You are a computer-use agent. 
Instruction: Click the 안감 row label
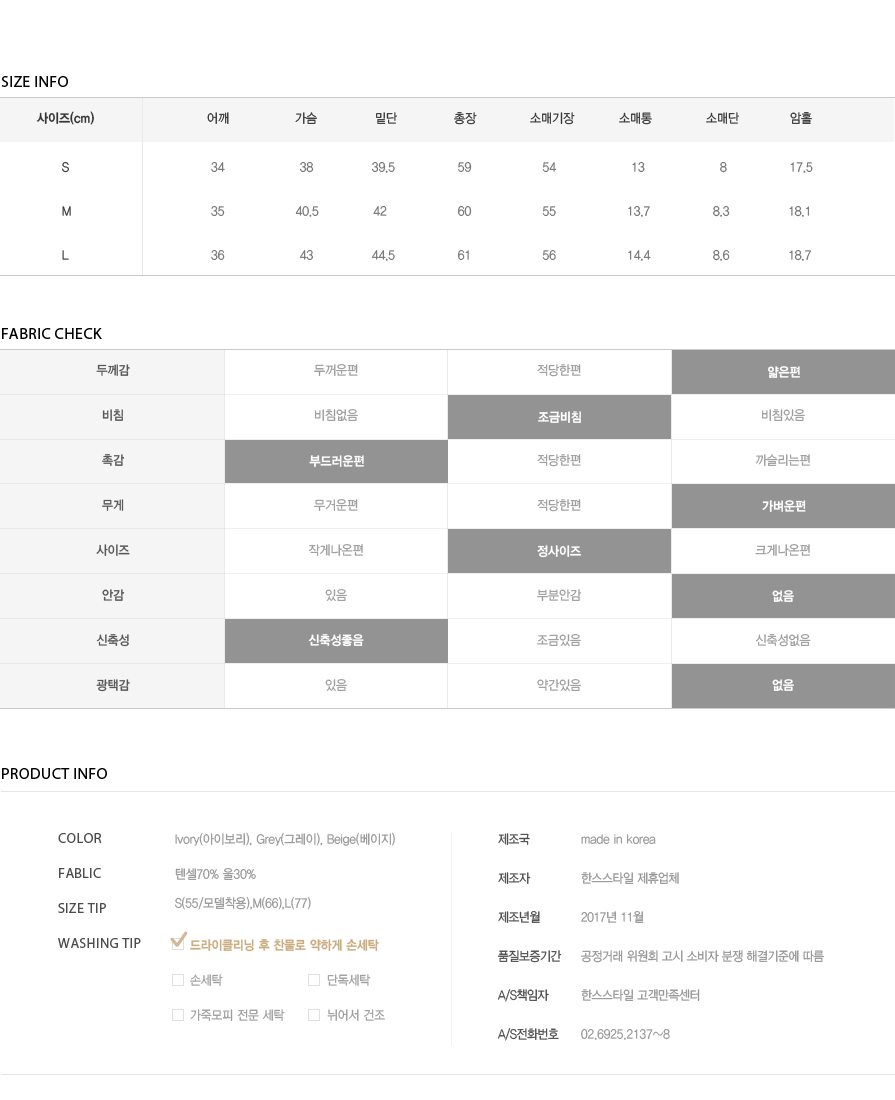pyautogui.click(x=112, y=595)
